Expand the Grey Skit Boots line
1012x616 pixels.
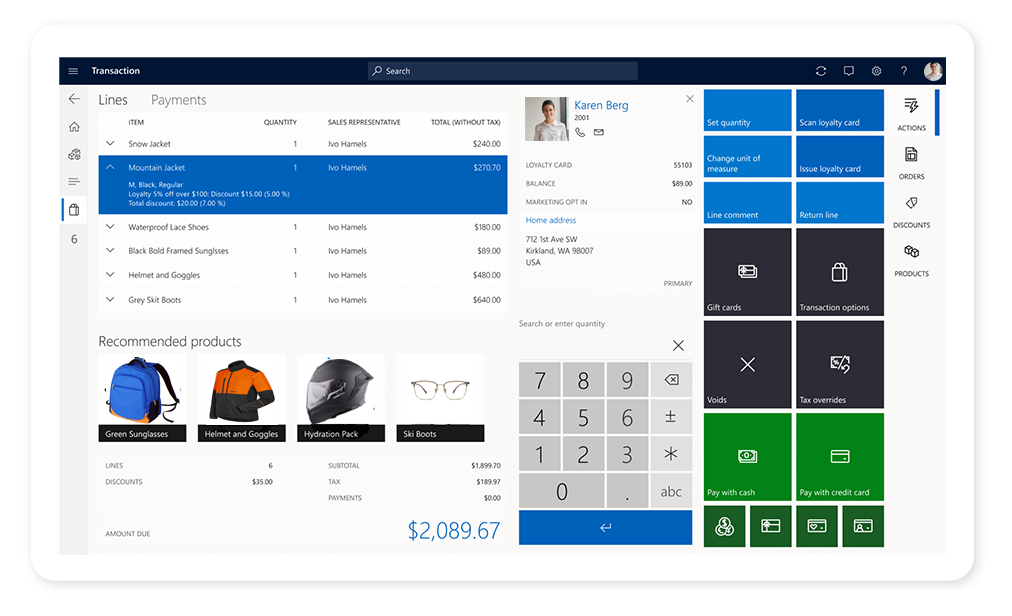pyautogui.click(x=110, y=300)
